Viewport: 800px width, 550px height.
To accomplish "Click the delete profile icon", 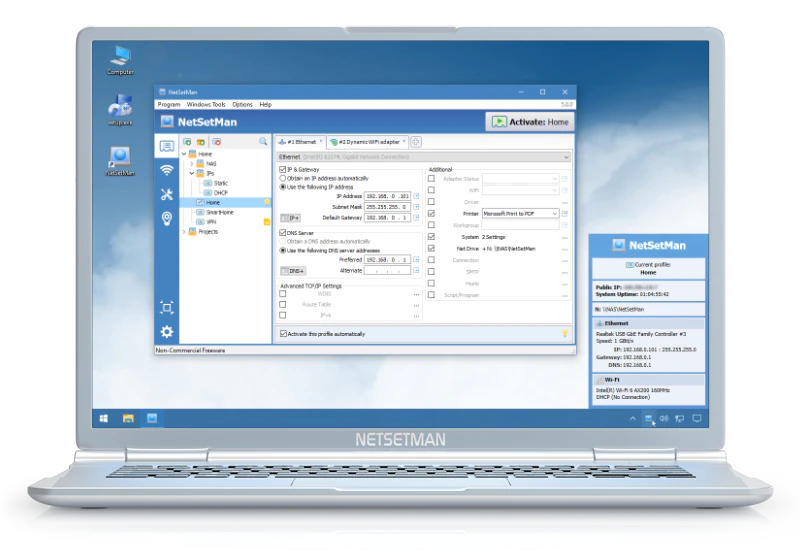I will (217, 142).
